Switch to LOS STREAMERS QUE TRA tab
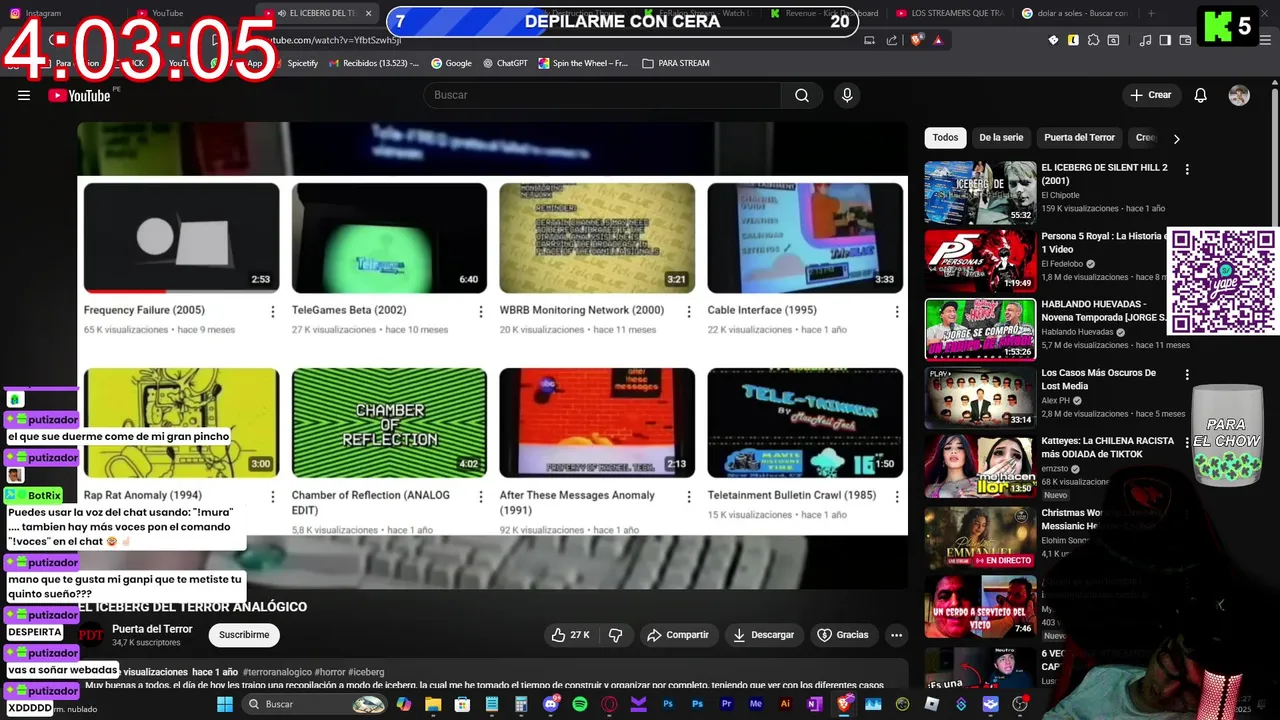This screenshot has width=1280, height=720. 950,13
